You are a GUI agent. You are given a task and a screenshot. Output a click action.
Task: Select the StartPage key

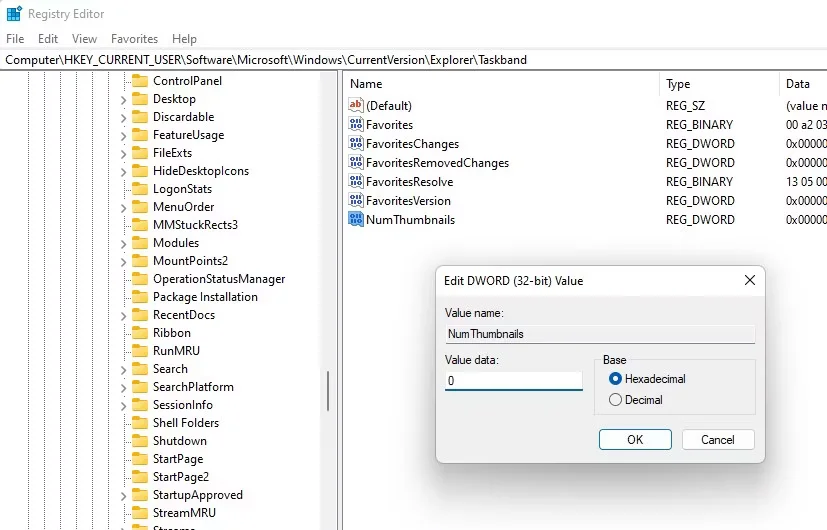[x=178, y=458]
